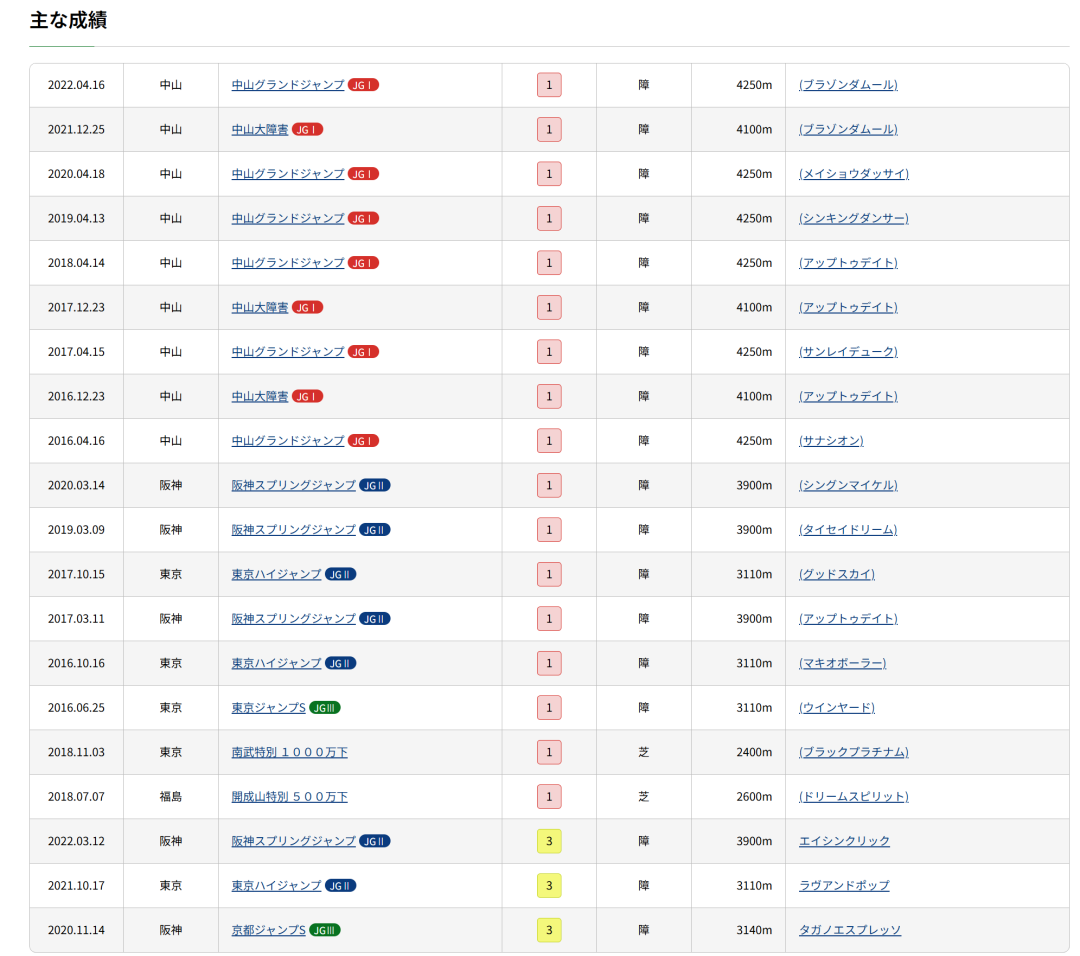This screenshot has width=1080, height=956.
Task: Open the シンキングダンサー horse page
Action: 853,218
